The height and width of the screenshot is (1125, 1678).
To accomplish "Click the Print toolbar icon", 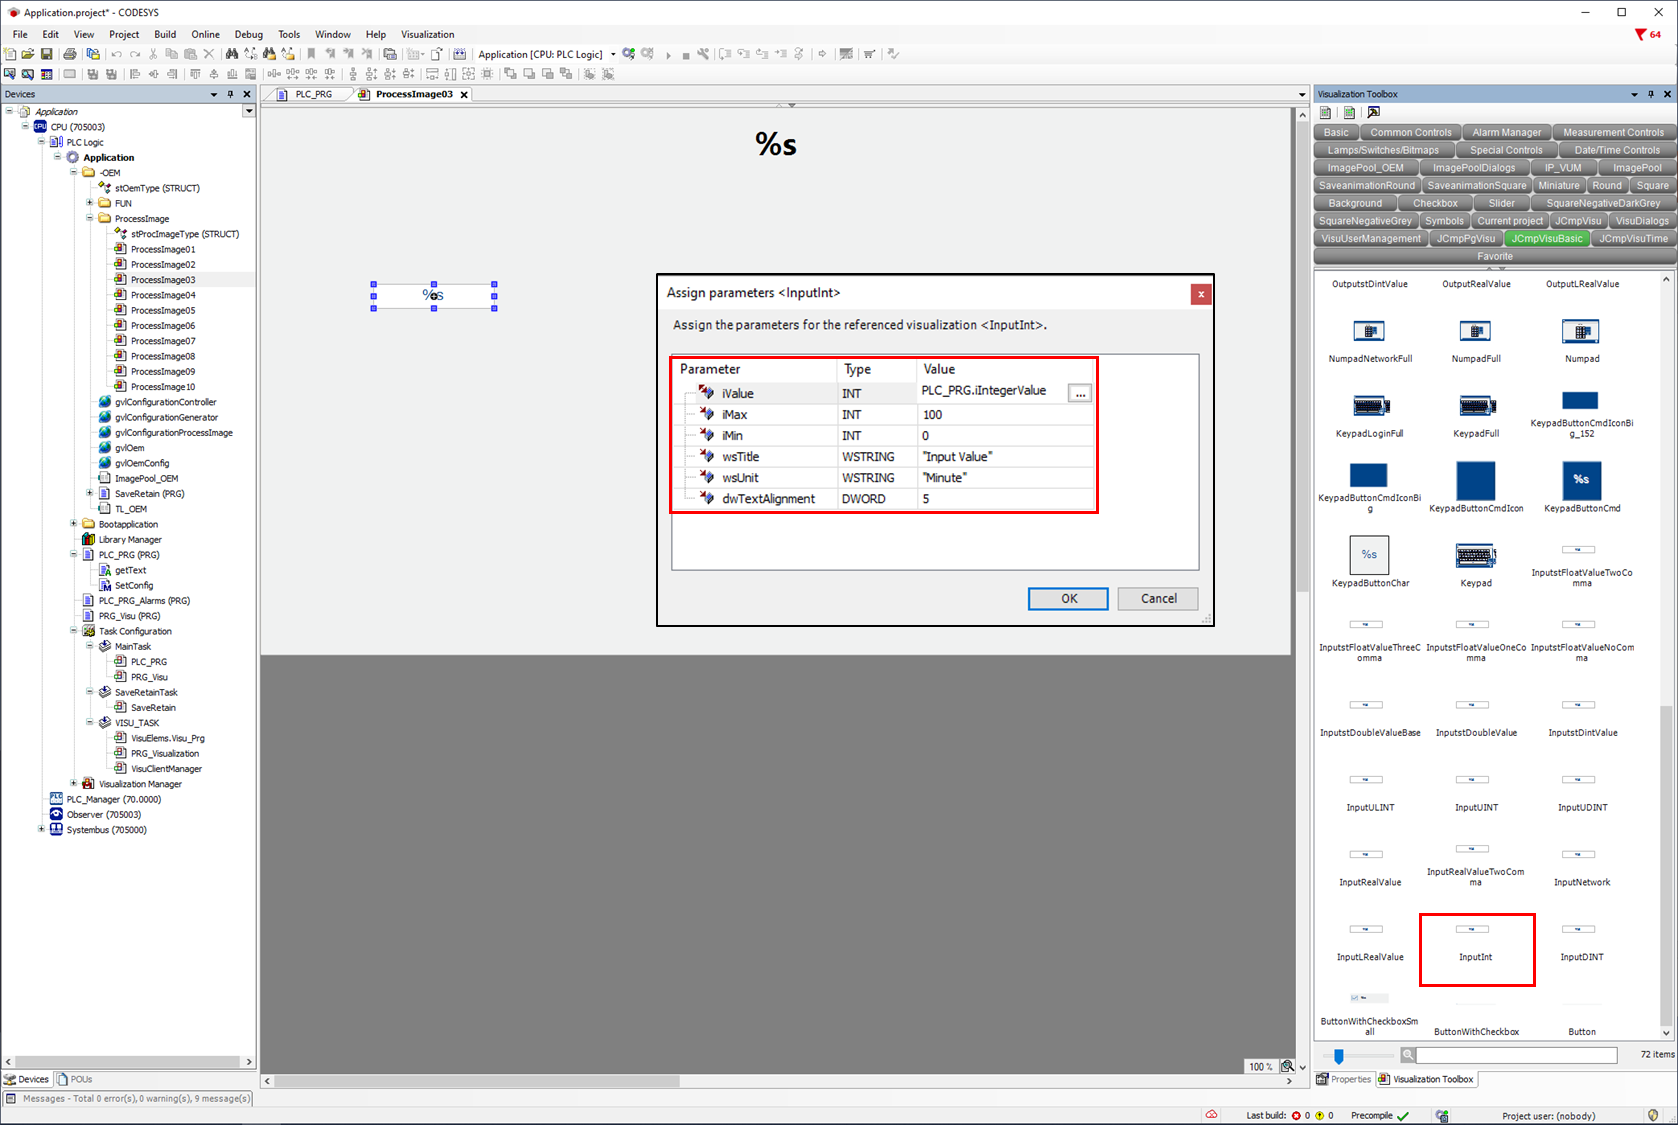I will [x=69, y=54].
